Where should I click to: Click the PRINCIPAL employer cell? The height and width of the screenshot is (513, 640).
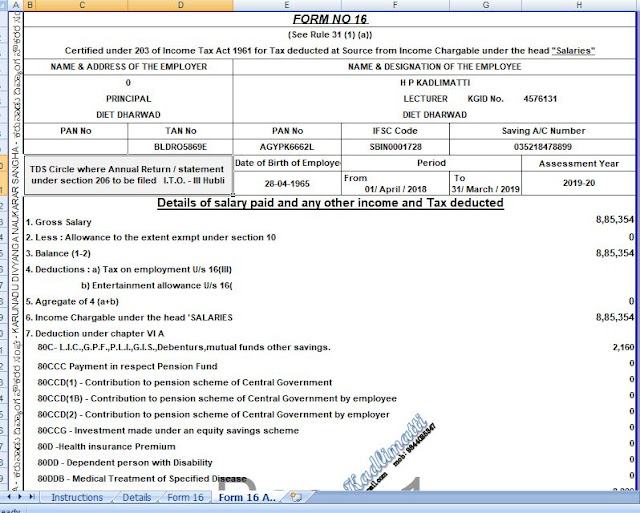[129, 99]
